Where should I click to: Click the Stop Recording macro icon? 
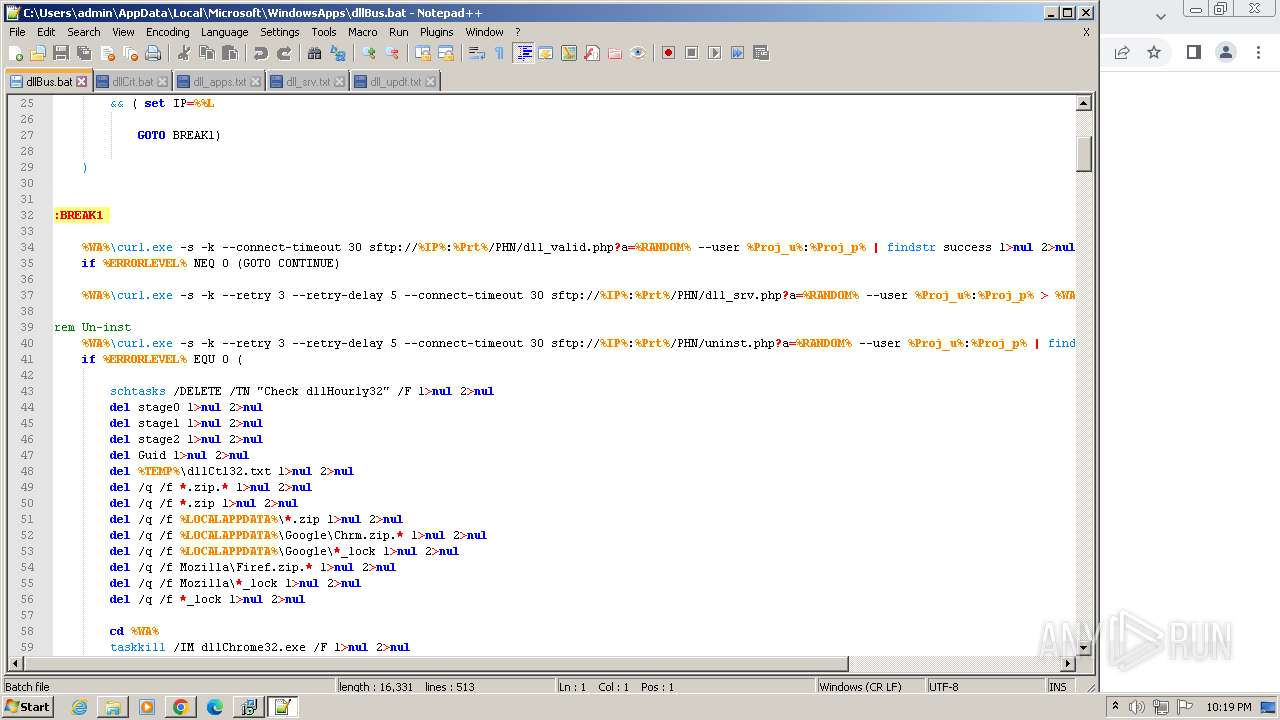(691, 53)
